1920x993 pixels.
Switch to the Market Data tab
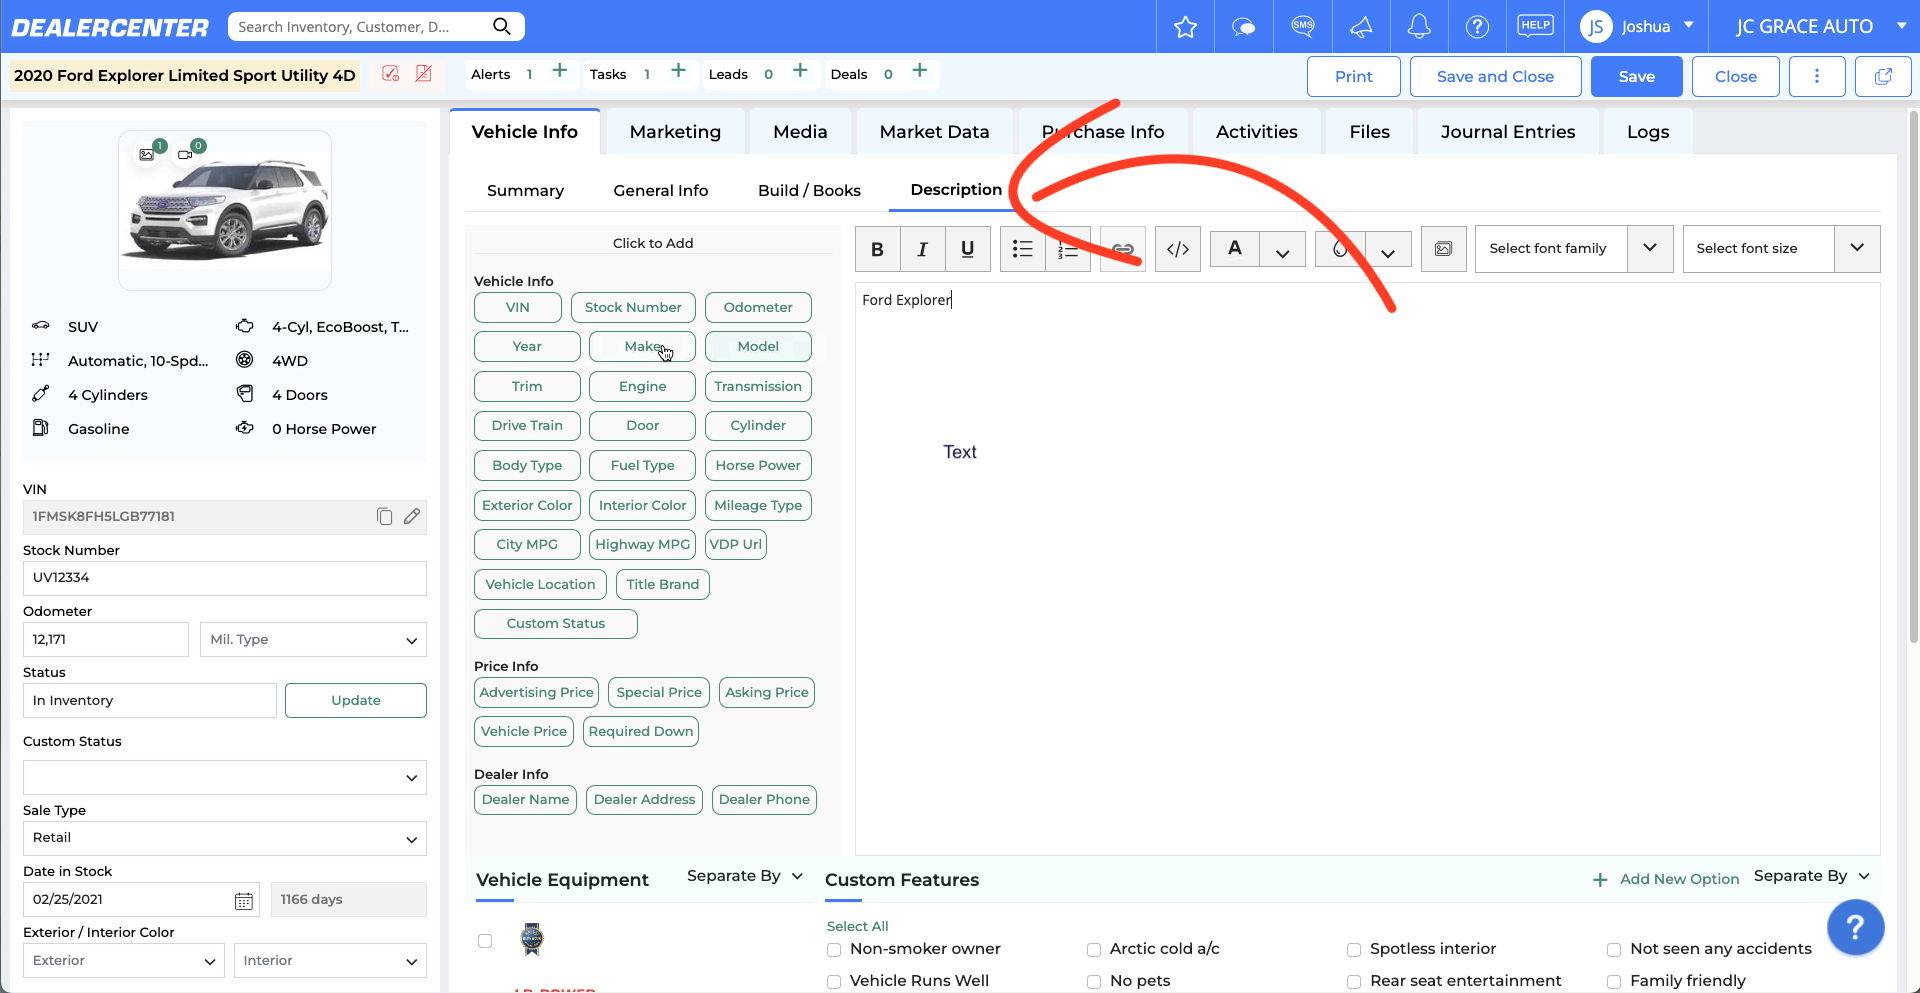pyautogui.click(x=934, y=132)
